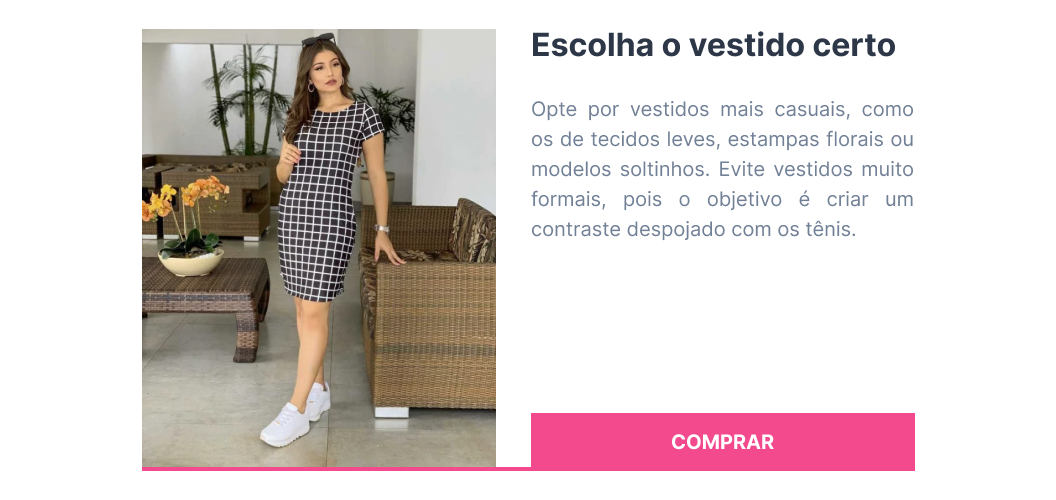Select the heading Escolha o vestido certo
The width and height of the screenshot is (1056, 500).
coord(713,45)
